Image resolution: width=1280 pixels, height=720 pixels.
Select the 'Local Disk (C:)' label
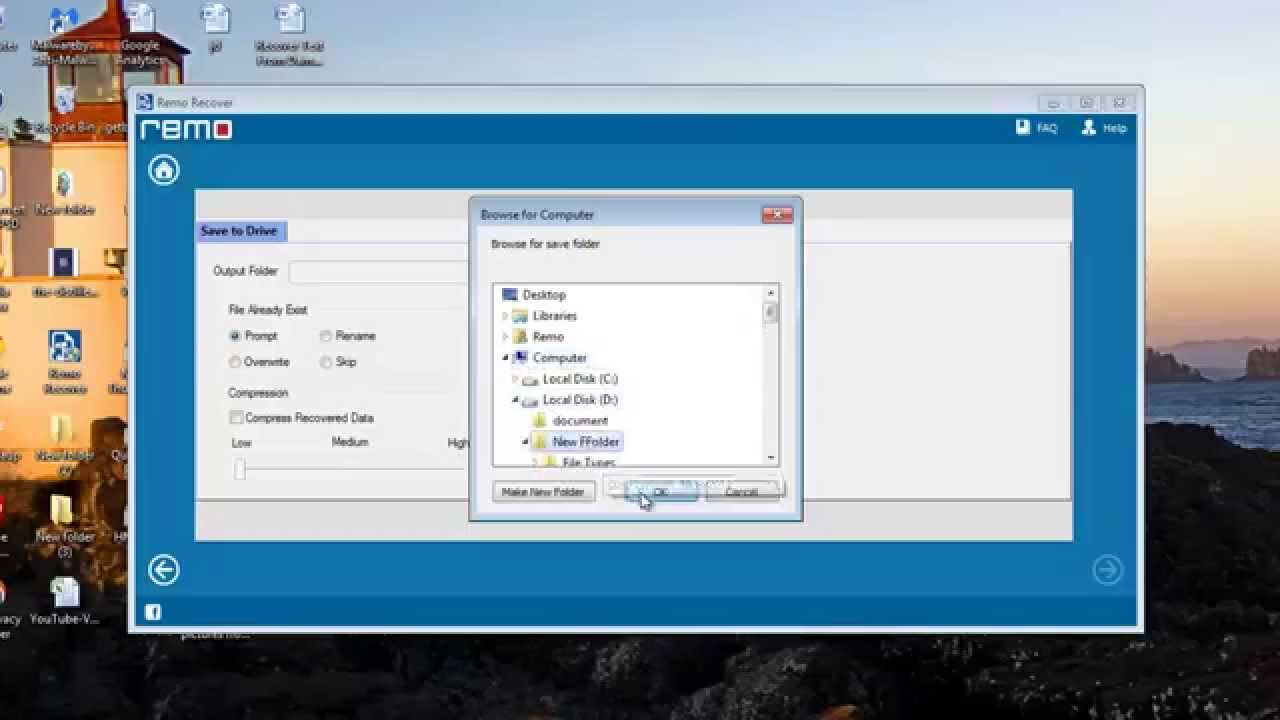(x=580, y=379)
